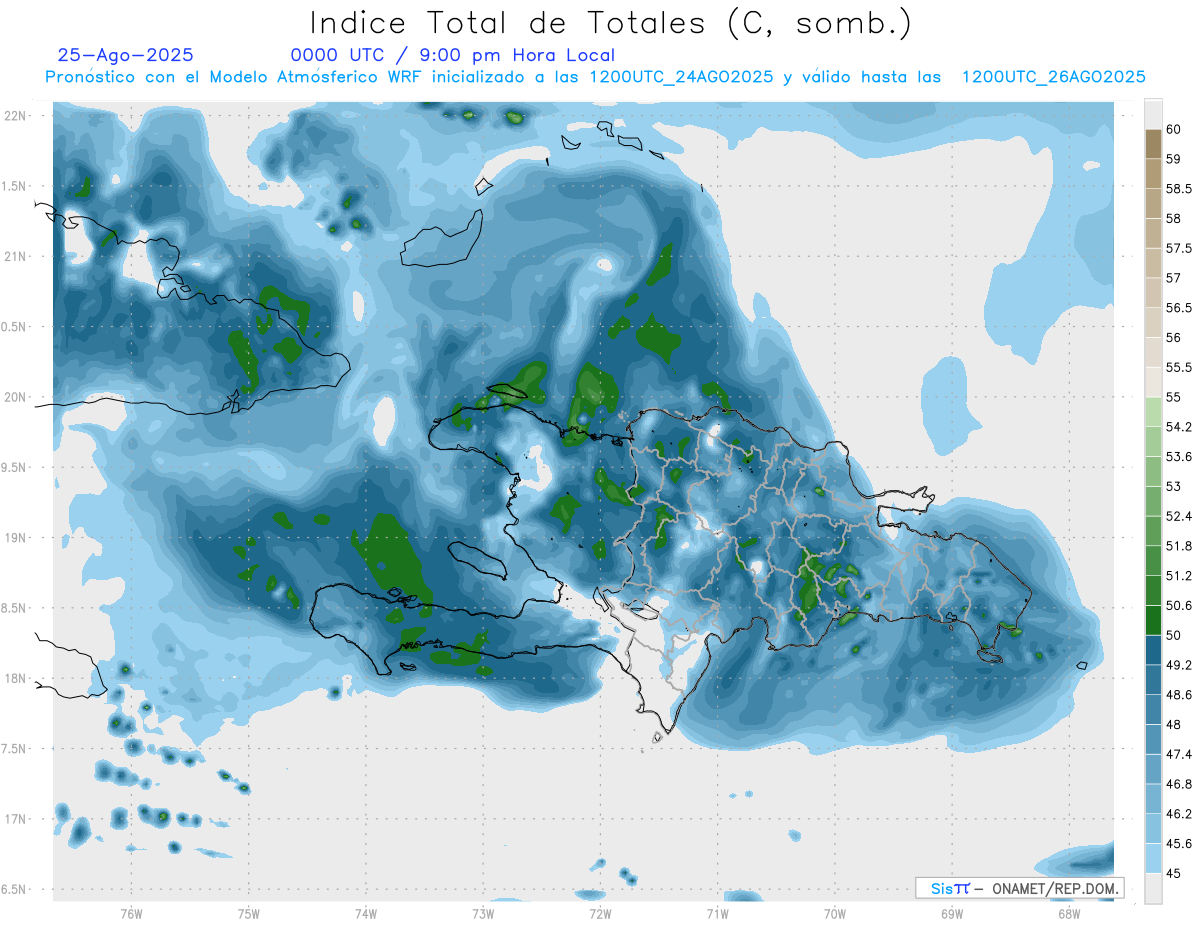Click the latitude label '0.5N'
1200x927 pixels.
15,327
